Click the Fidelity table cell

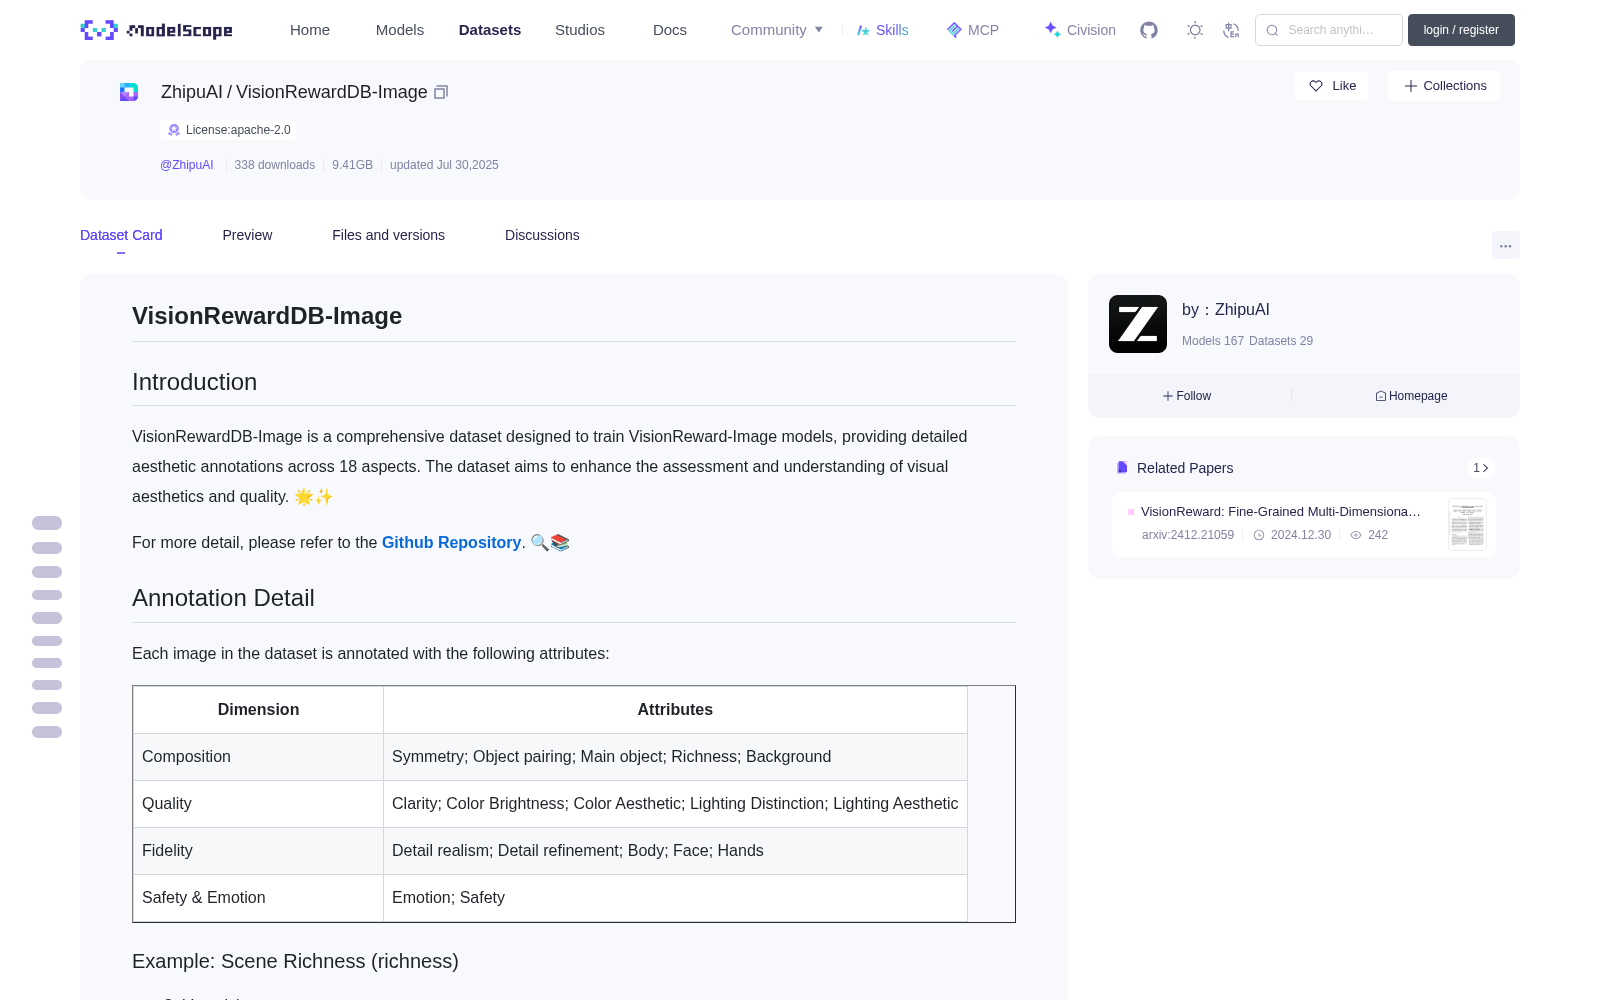[258, 851]
